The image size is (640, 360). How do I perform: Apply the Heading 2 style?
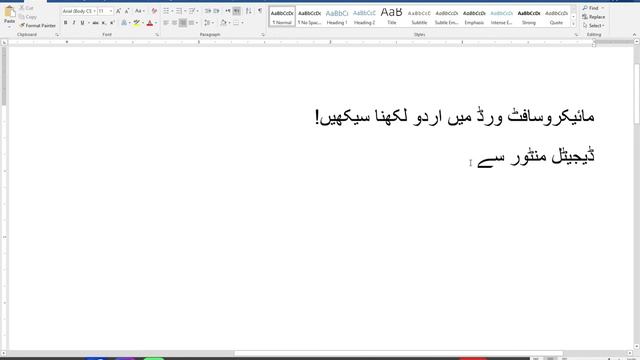pyautogui.click(x=364, y=17)
